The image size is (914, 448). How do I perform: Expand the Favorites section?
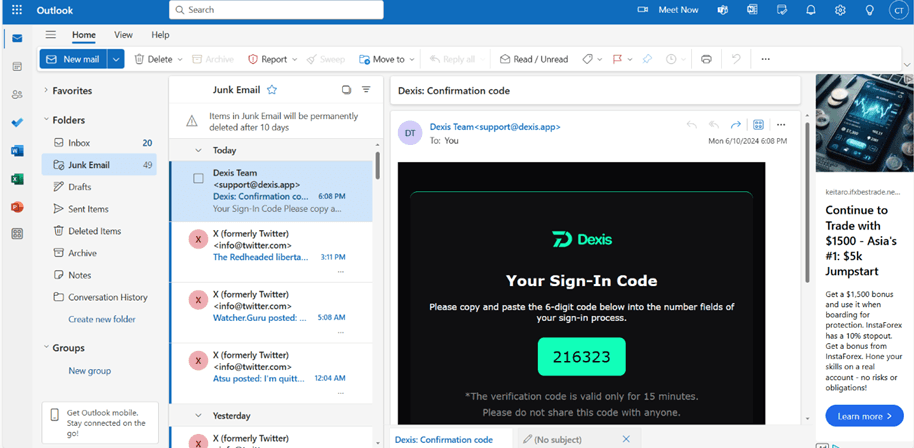[46, 90]
